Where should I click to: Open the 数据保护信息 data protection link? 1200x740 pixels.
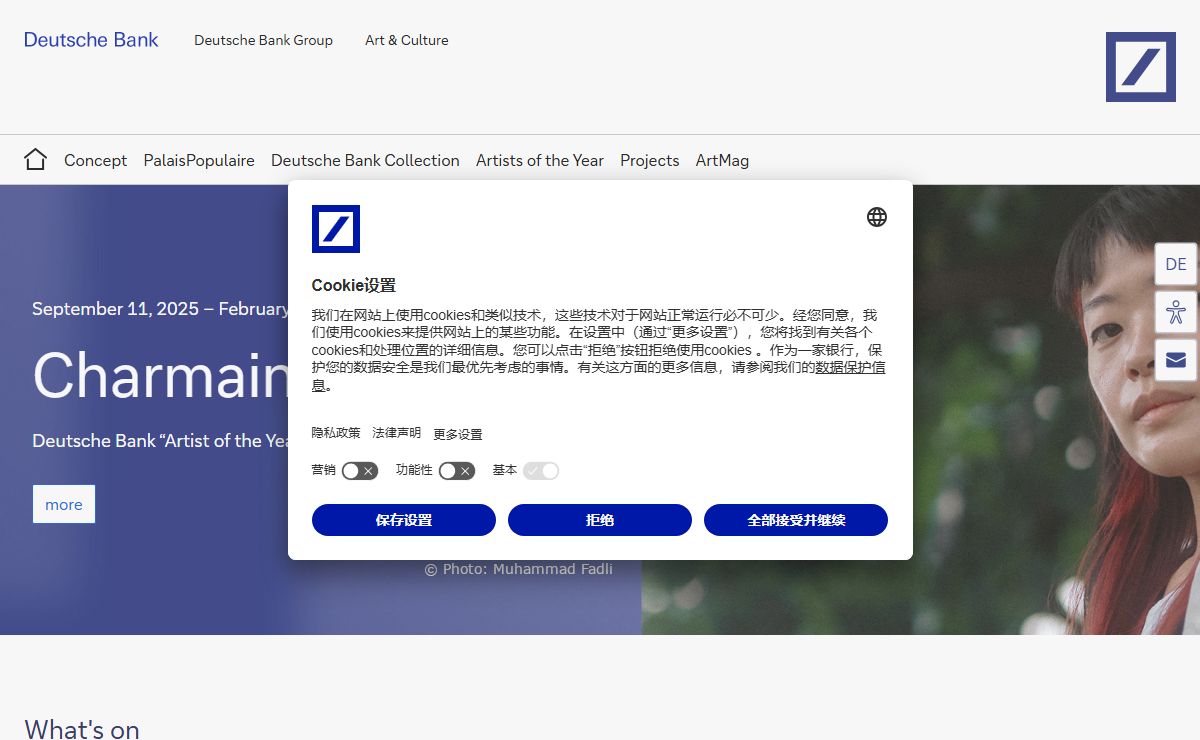click(850, 368)
